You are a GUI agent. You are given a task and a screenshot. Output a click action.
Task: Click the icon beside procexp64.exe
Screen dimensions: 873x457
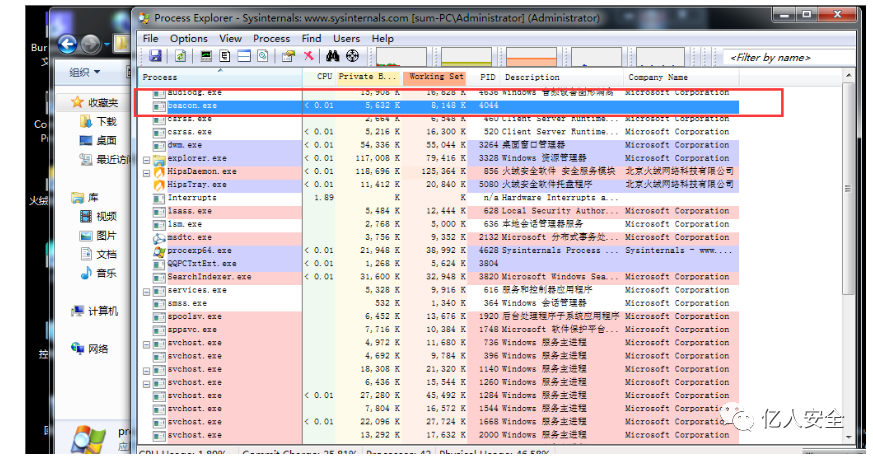(159, 251)
